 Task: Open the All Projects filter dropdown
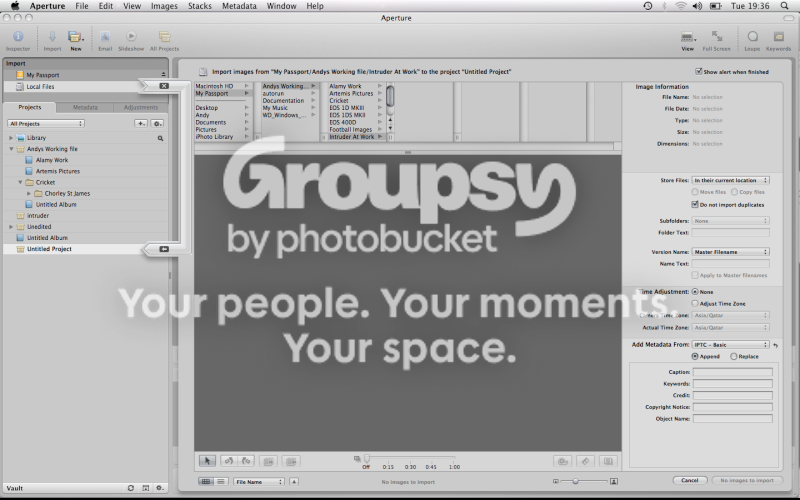coord(45,123)
